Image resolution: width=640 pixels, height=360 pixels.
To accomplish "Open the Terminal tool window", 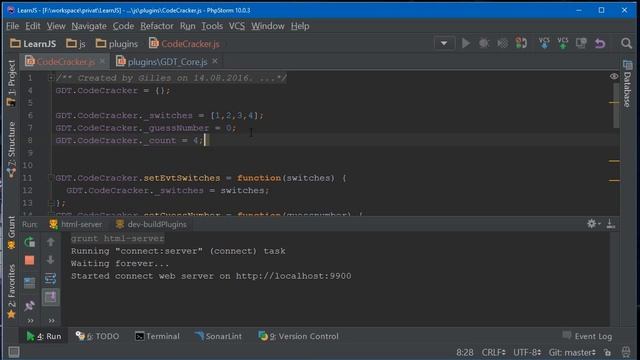I will (x=157, y=336).
